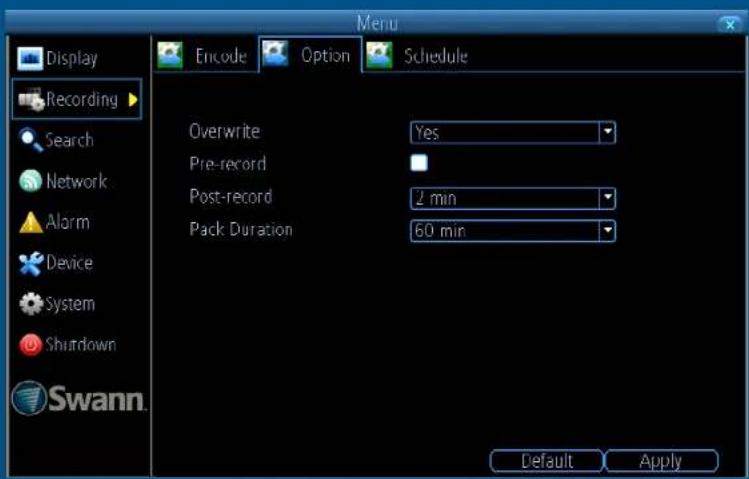Click the yellow Alarm warning triangle icon
The image size is (749, 479).
coord(31,223)
